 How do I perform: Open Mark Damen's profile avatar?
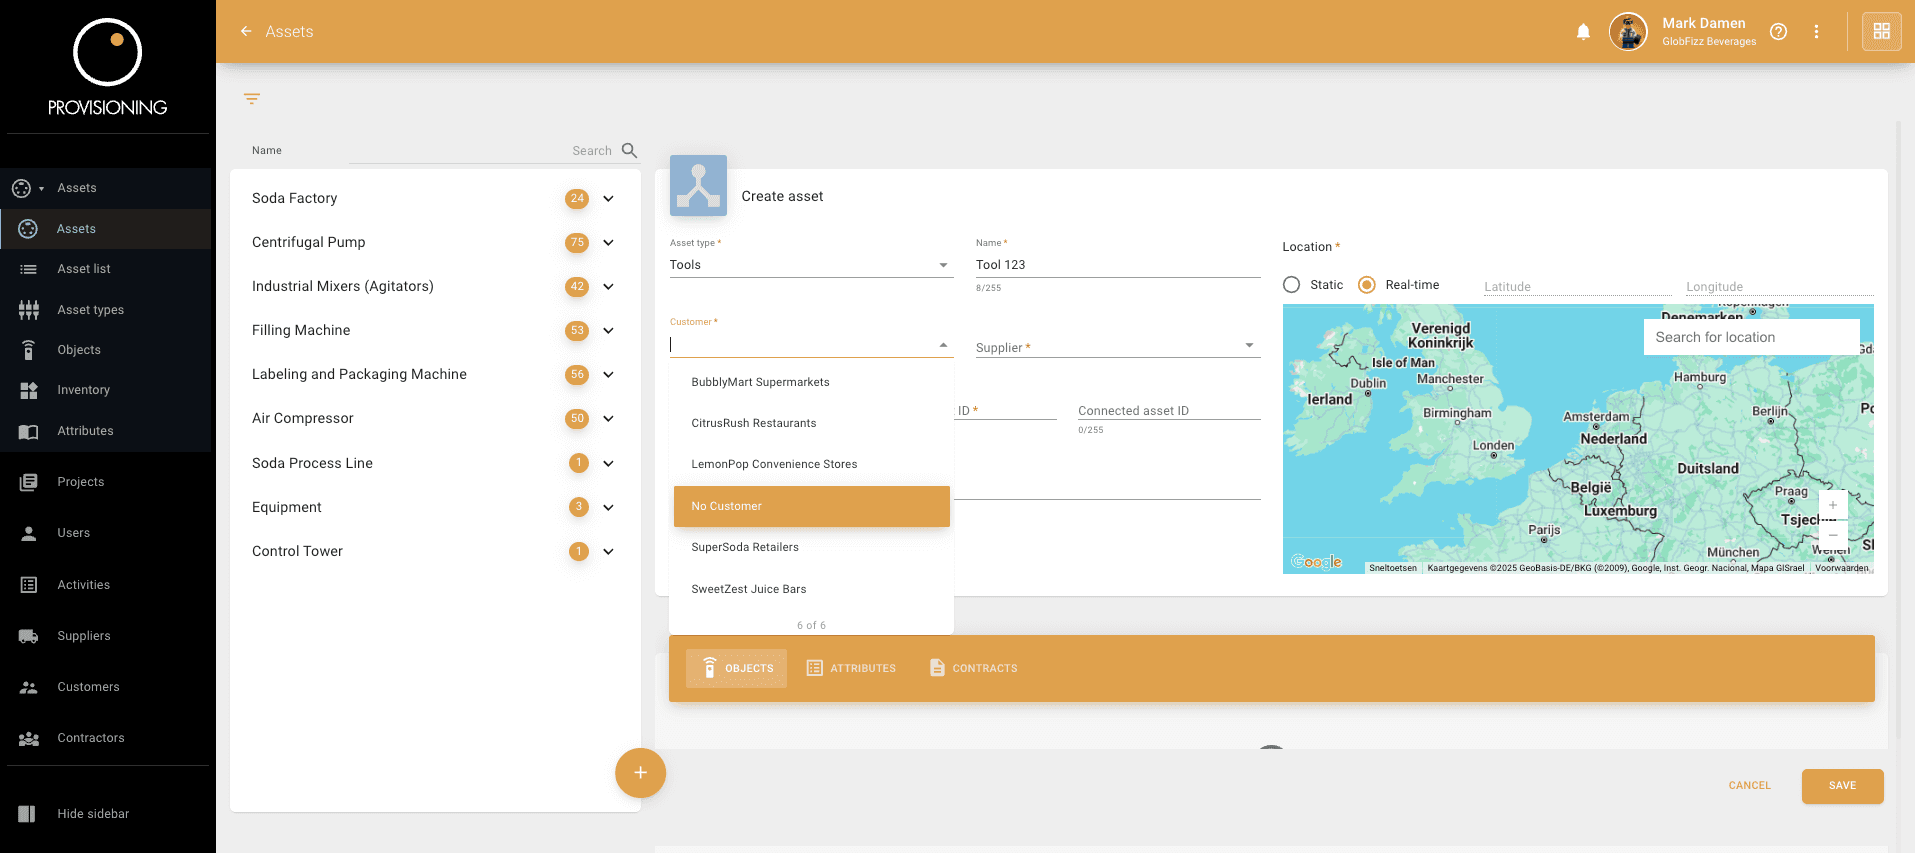(1628, 32)
